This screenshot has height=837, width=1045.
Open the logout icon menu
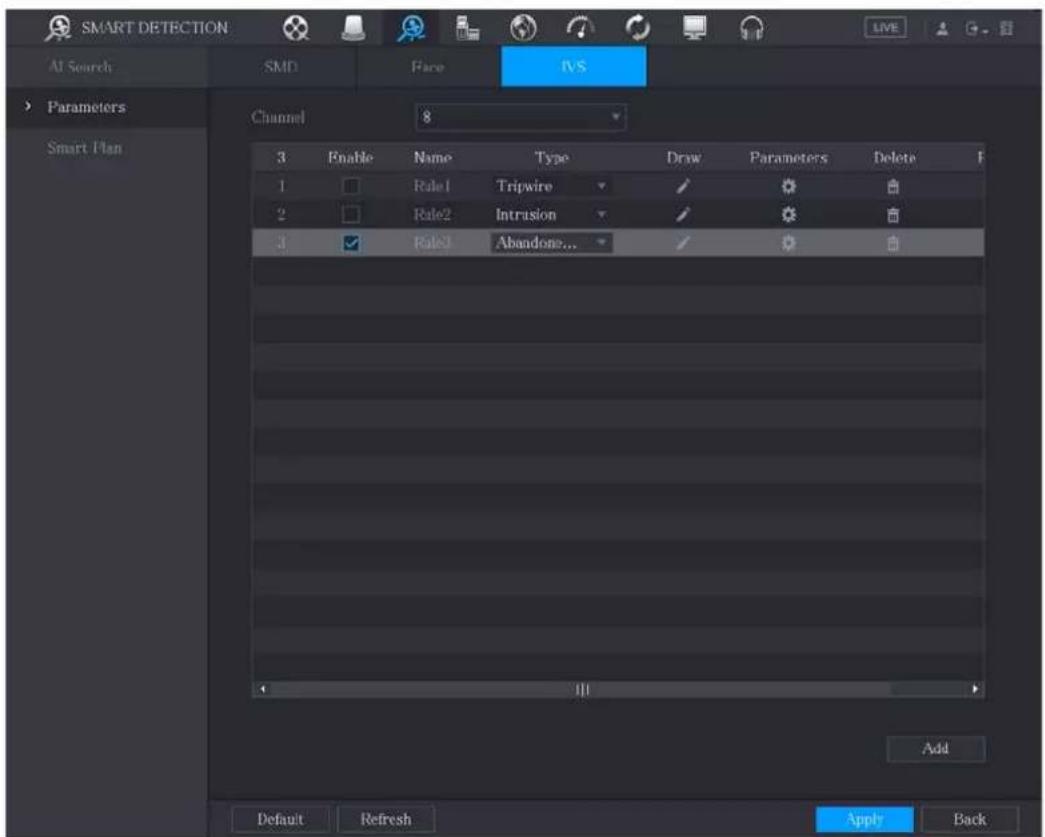click(x=976, y=29)
